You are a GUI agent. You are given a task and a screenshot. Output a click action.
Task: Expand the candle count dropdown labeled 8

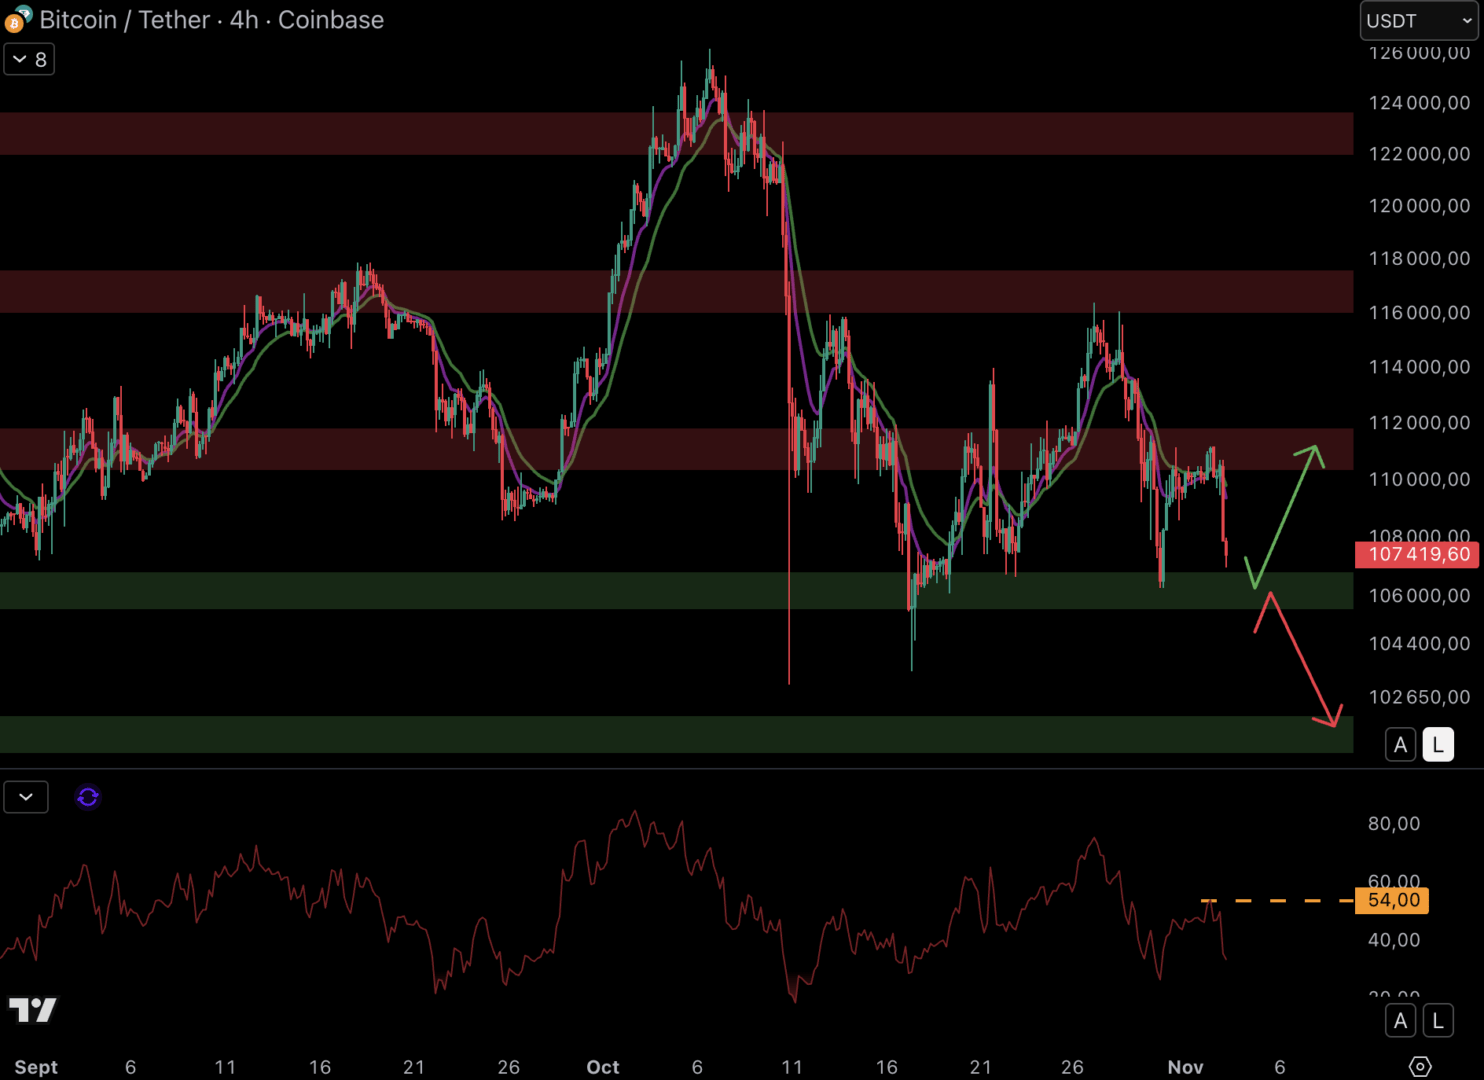pos(29,59)
